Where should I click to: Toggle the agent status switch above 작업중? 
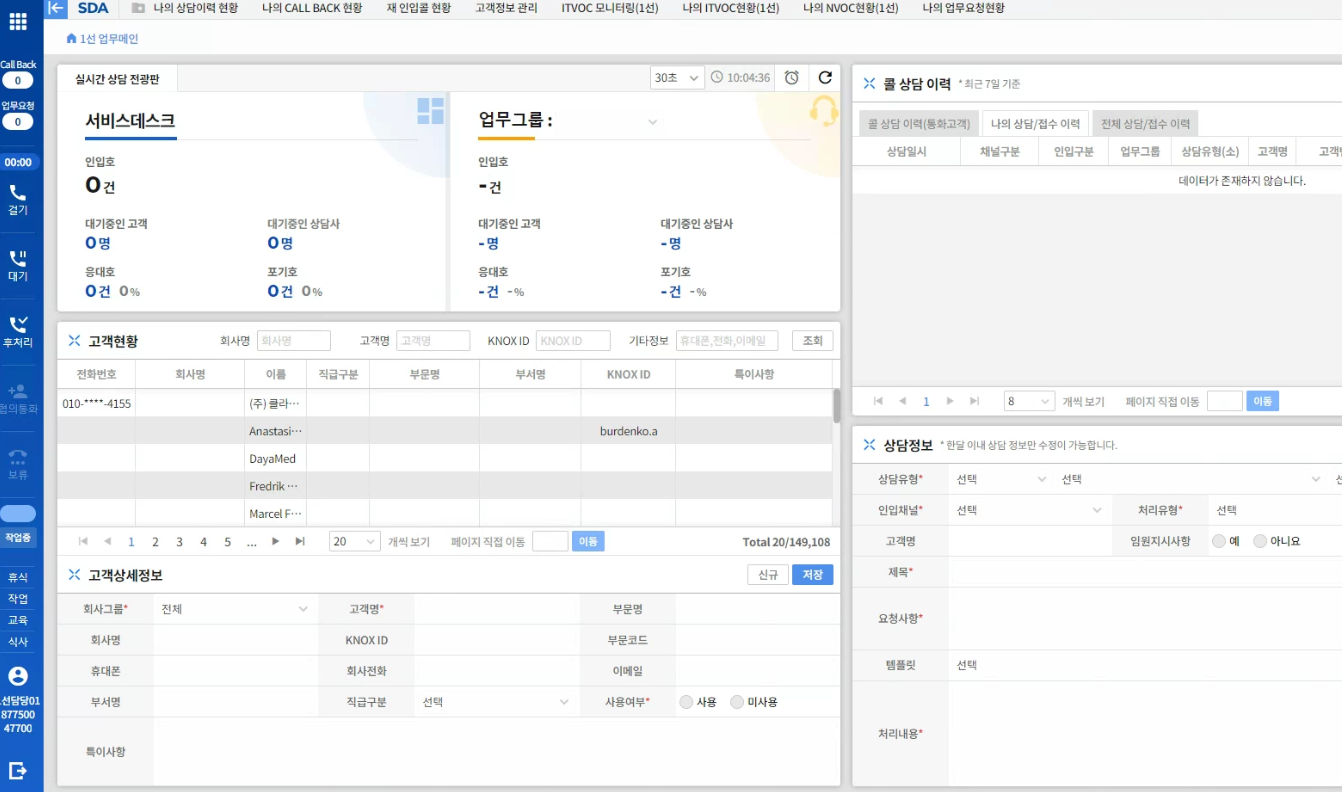(18, 514)
